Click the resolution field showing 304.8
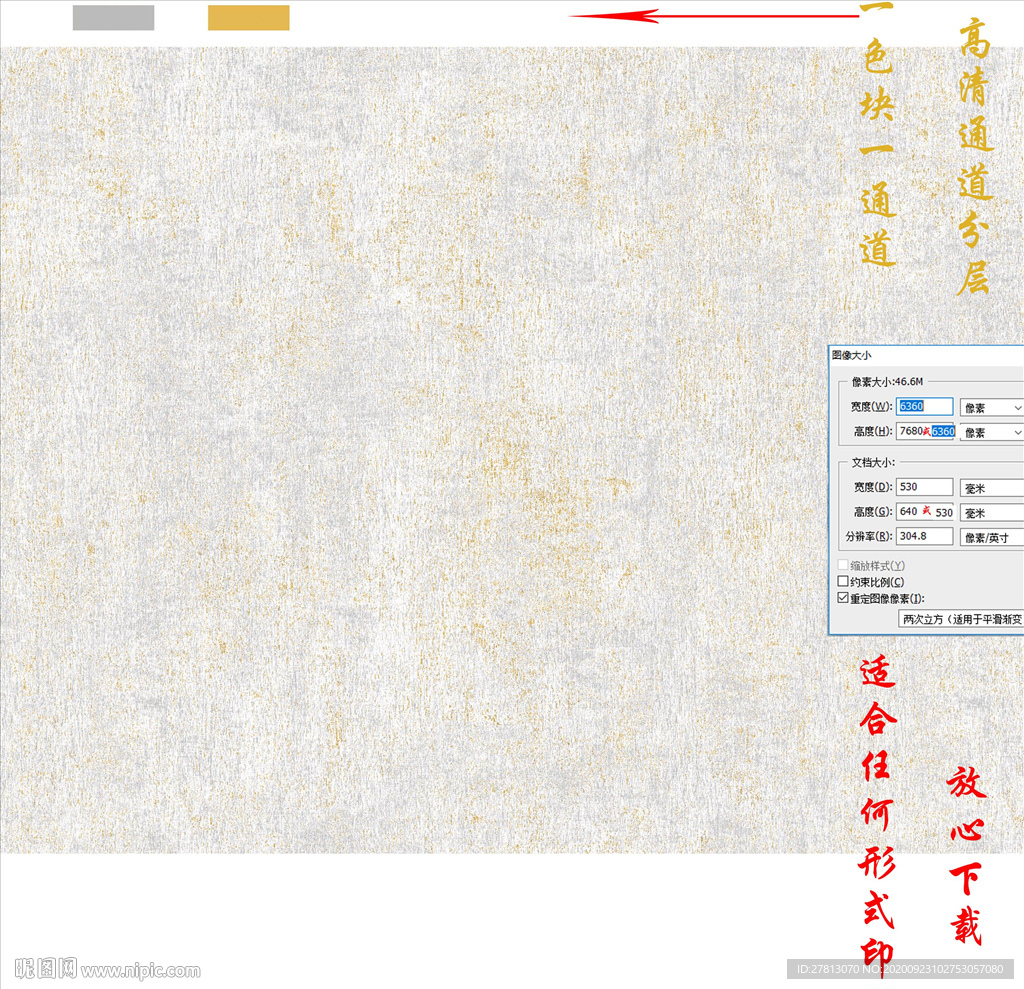 coord(924,536)
